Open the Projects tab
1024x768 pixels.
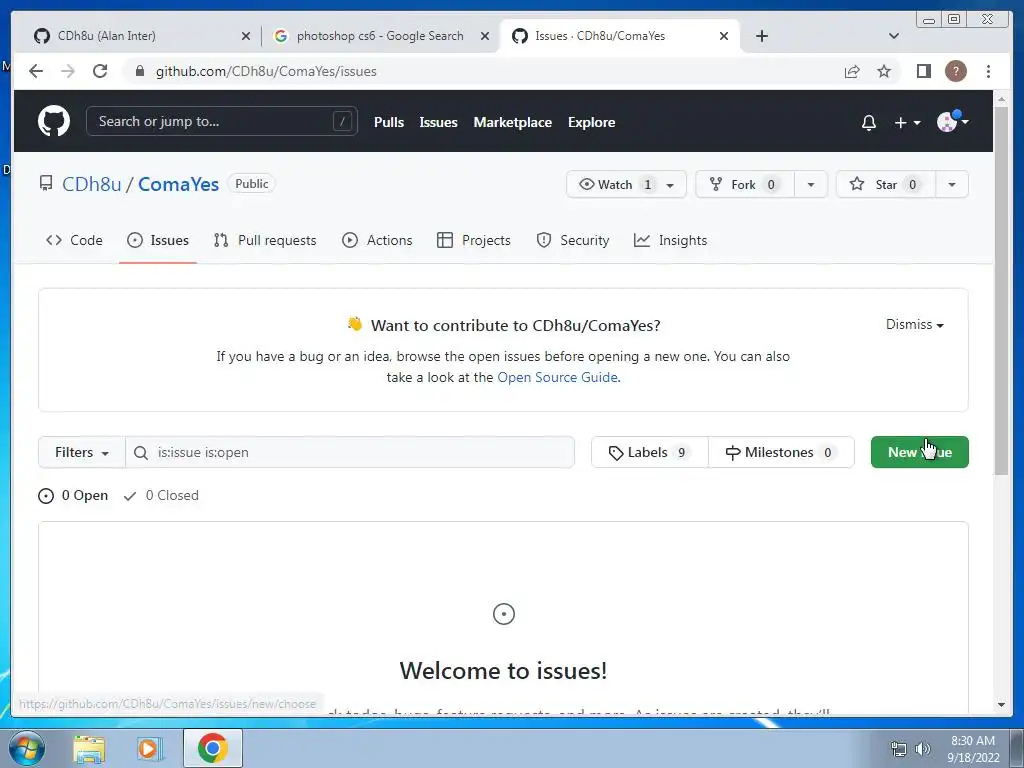click(473, 240)
